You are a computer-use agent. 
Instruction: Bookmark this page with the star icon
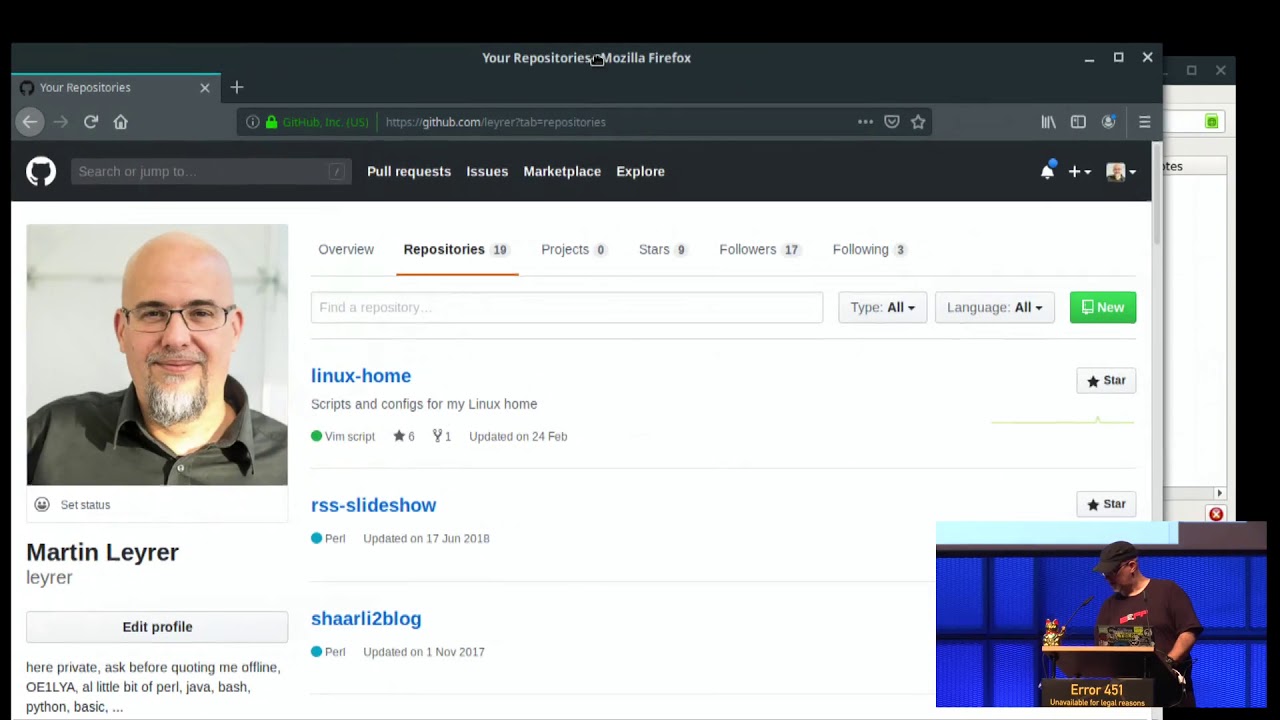pyautogui.click(x=918, y=122)
